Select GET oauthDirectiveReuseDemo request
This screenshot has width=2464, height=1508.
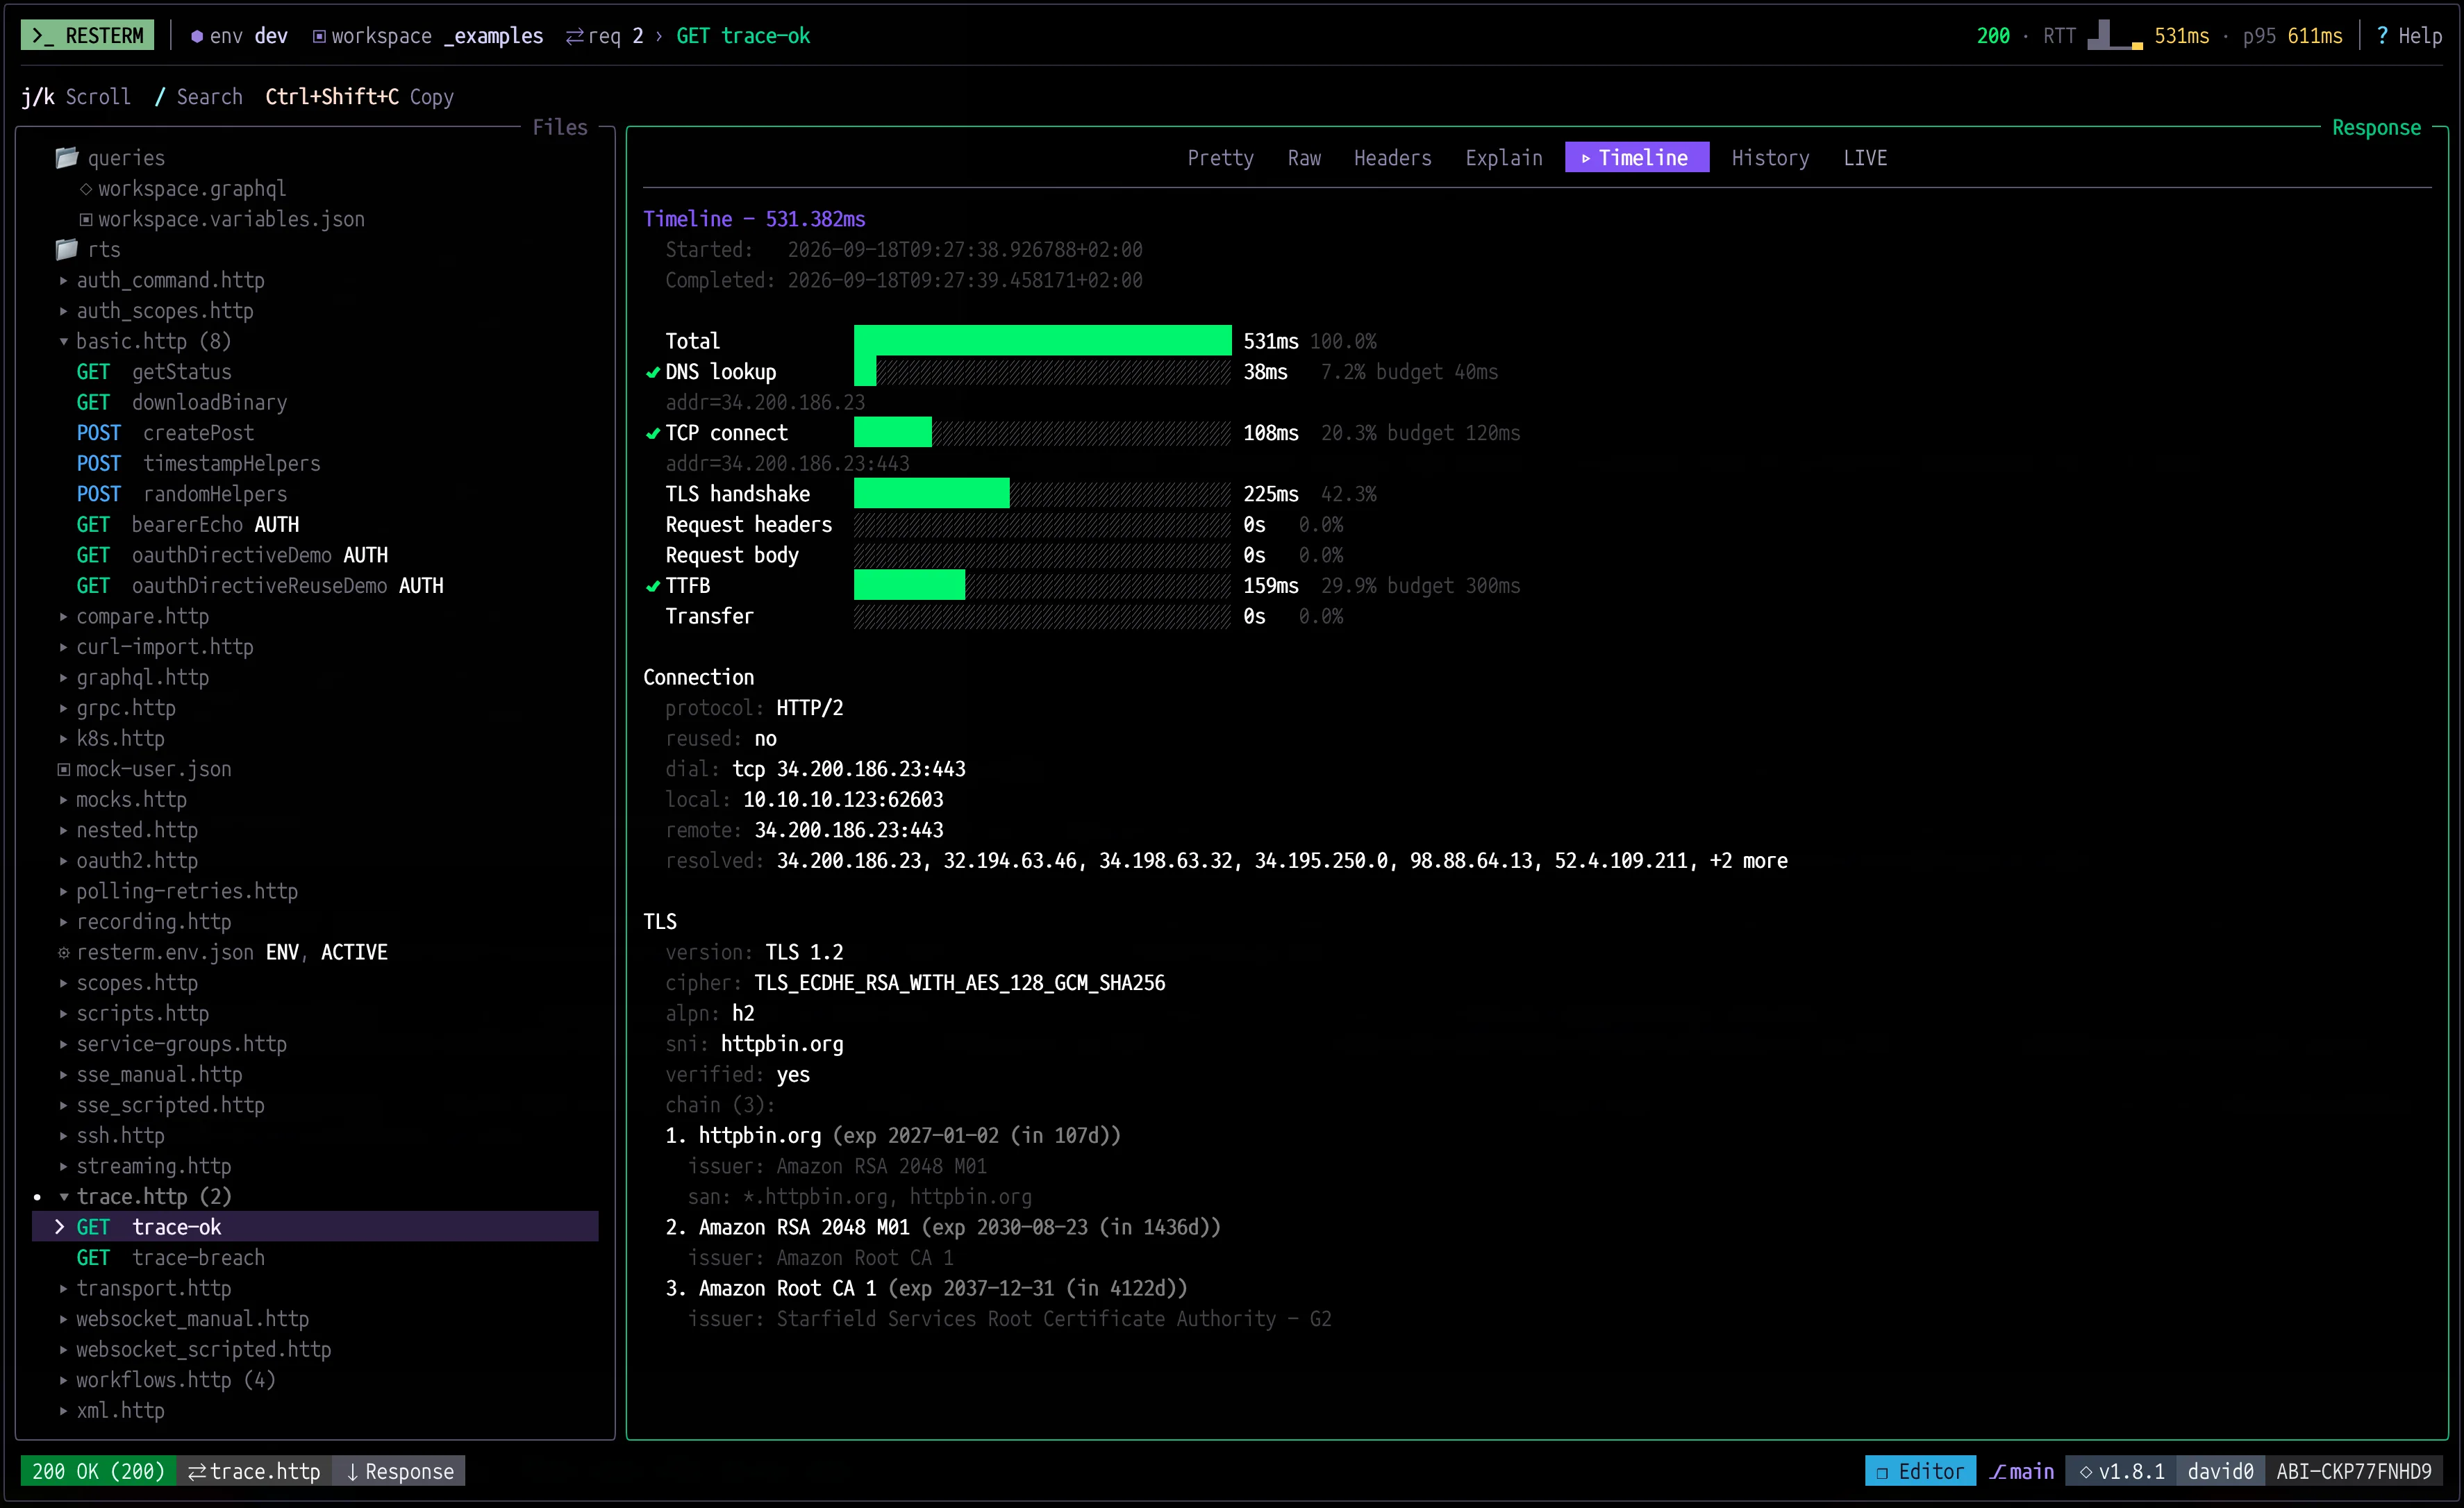[260, 586]
